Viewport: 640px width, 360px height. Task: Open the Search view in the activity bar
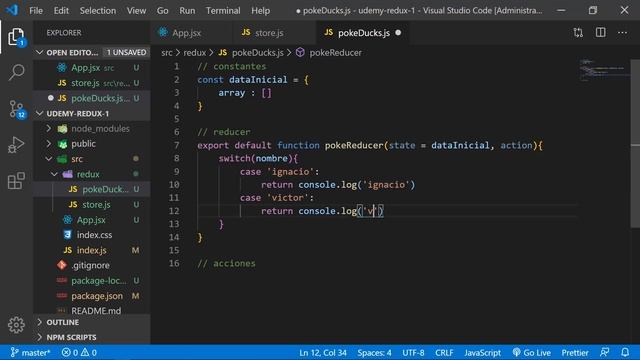pyautogui.click(x=16, y=73)
